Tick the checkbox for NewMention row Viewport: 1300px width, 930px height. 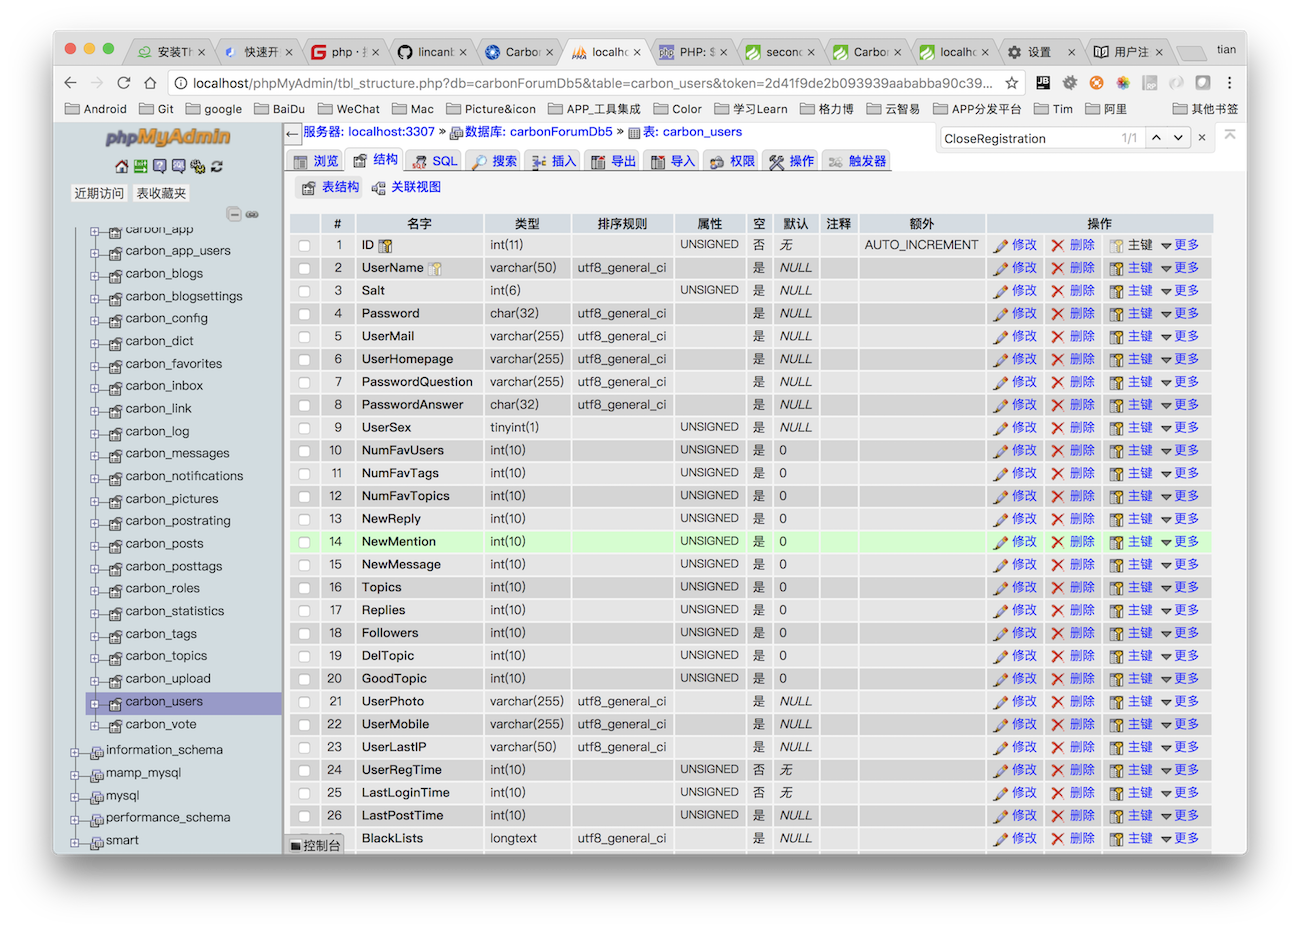tap(304, 542)
